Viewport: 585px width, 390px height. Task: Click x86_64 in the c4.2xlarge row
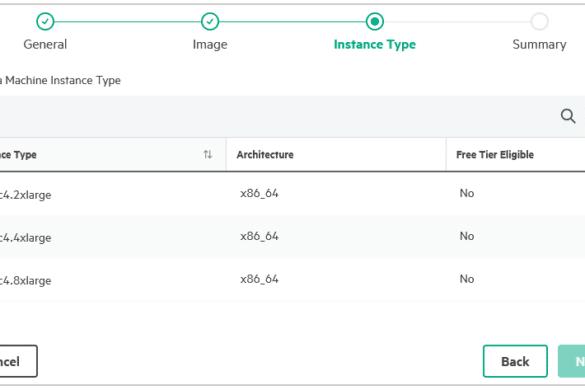[259, 193]
